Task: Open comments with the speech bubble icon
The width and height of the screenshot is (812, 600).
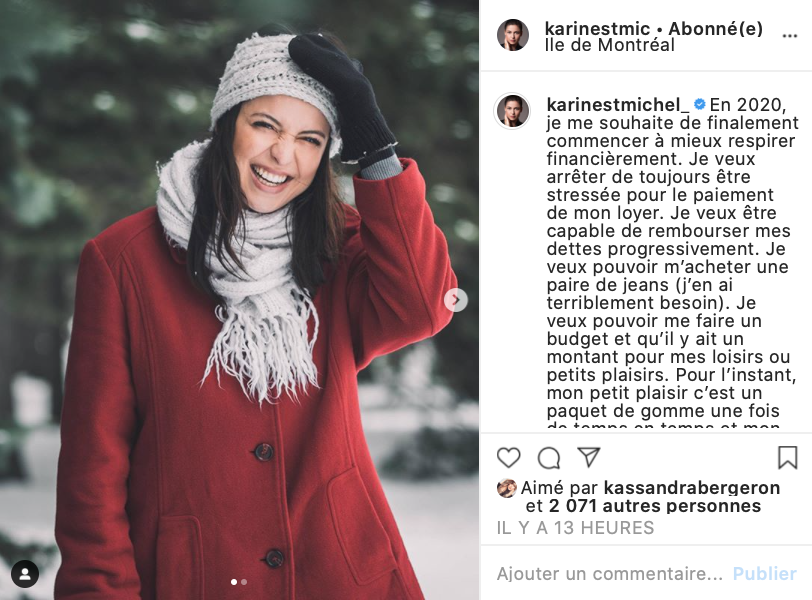Action: [x=548, y=458]
